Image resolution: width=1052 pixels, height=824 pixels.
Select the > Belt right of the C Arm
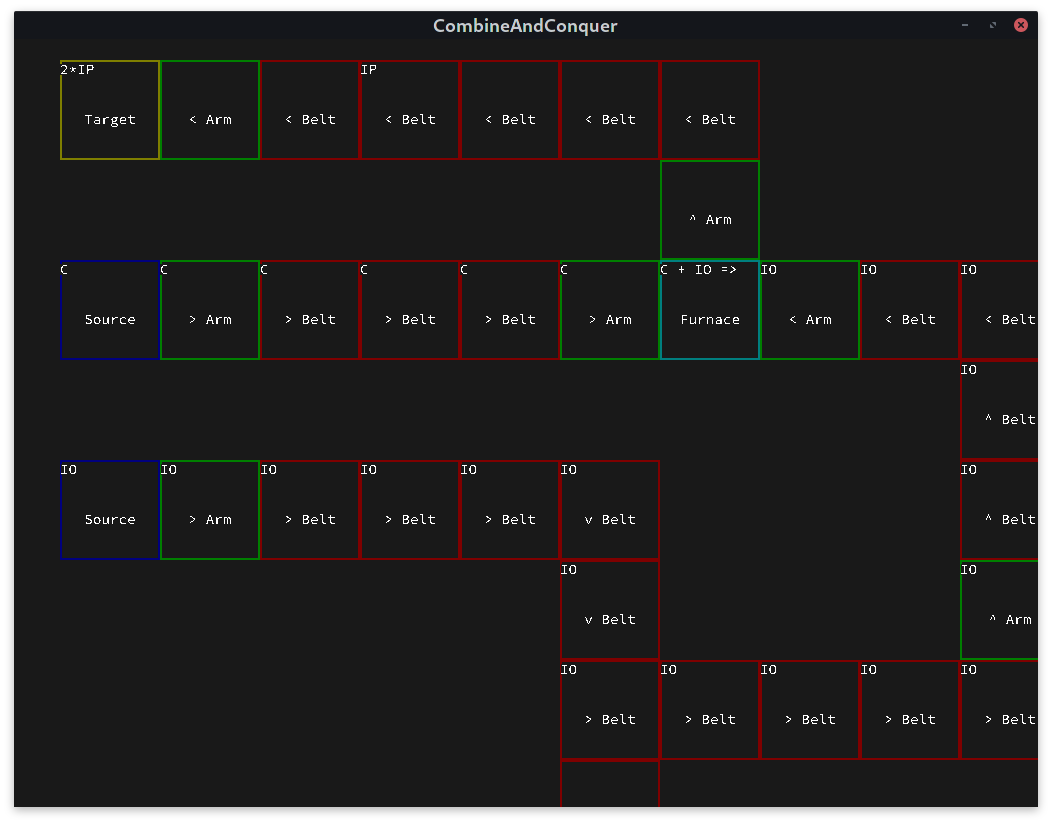click(x=310, y=310)
